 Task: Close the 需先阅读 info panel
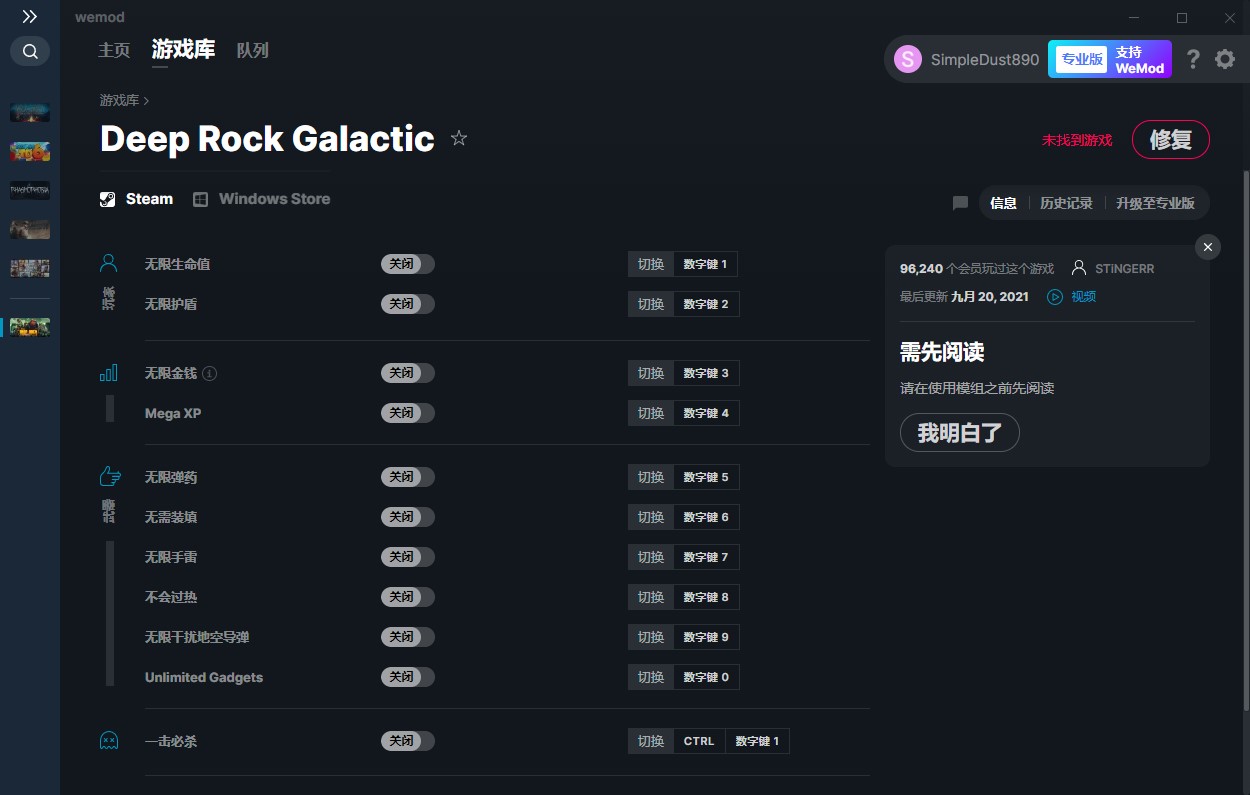pos(1208,247)
